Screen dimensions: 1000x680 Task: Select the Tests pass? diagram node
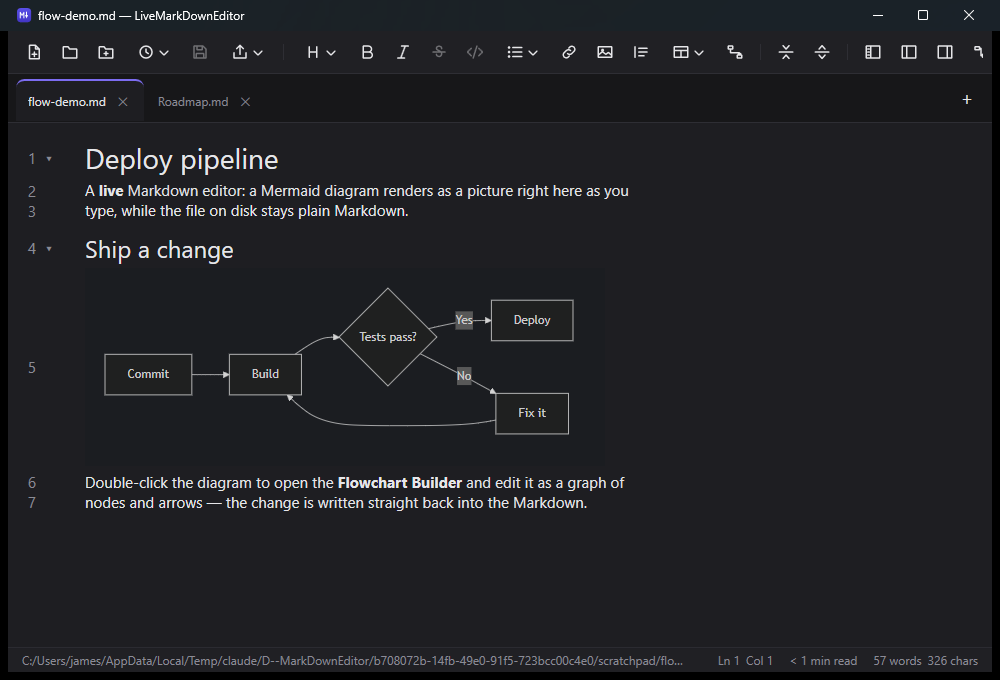click(388, 337)
